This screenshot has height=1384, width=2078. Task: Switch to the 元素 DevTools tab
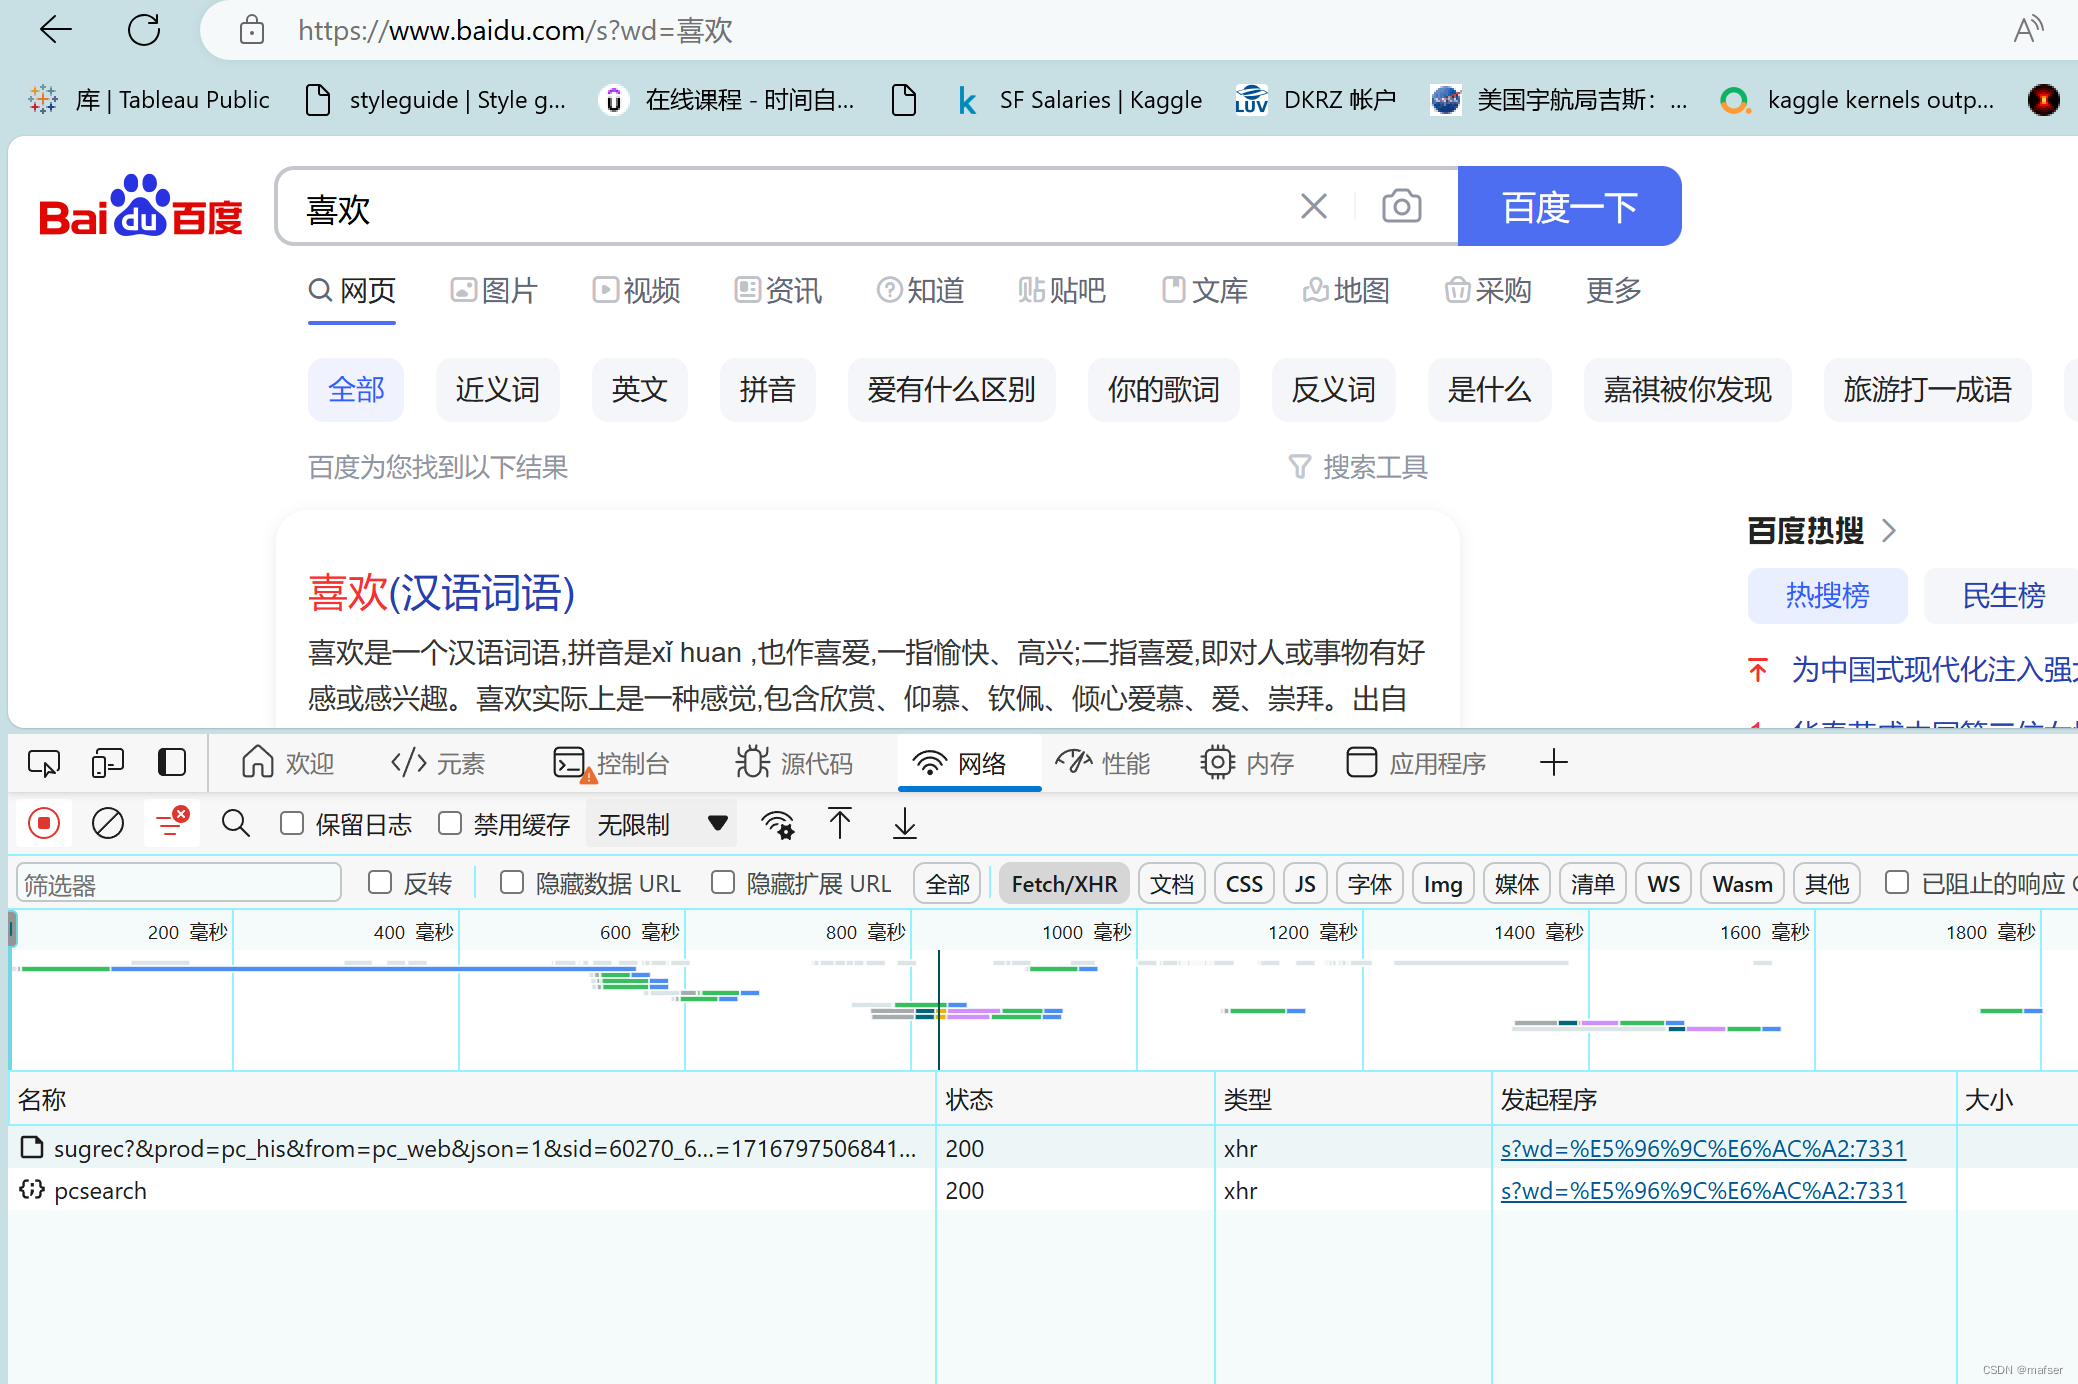point(437,763)
